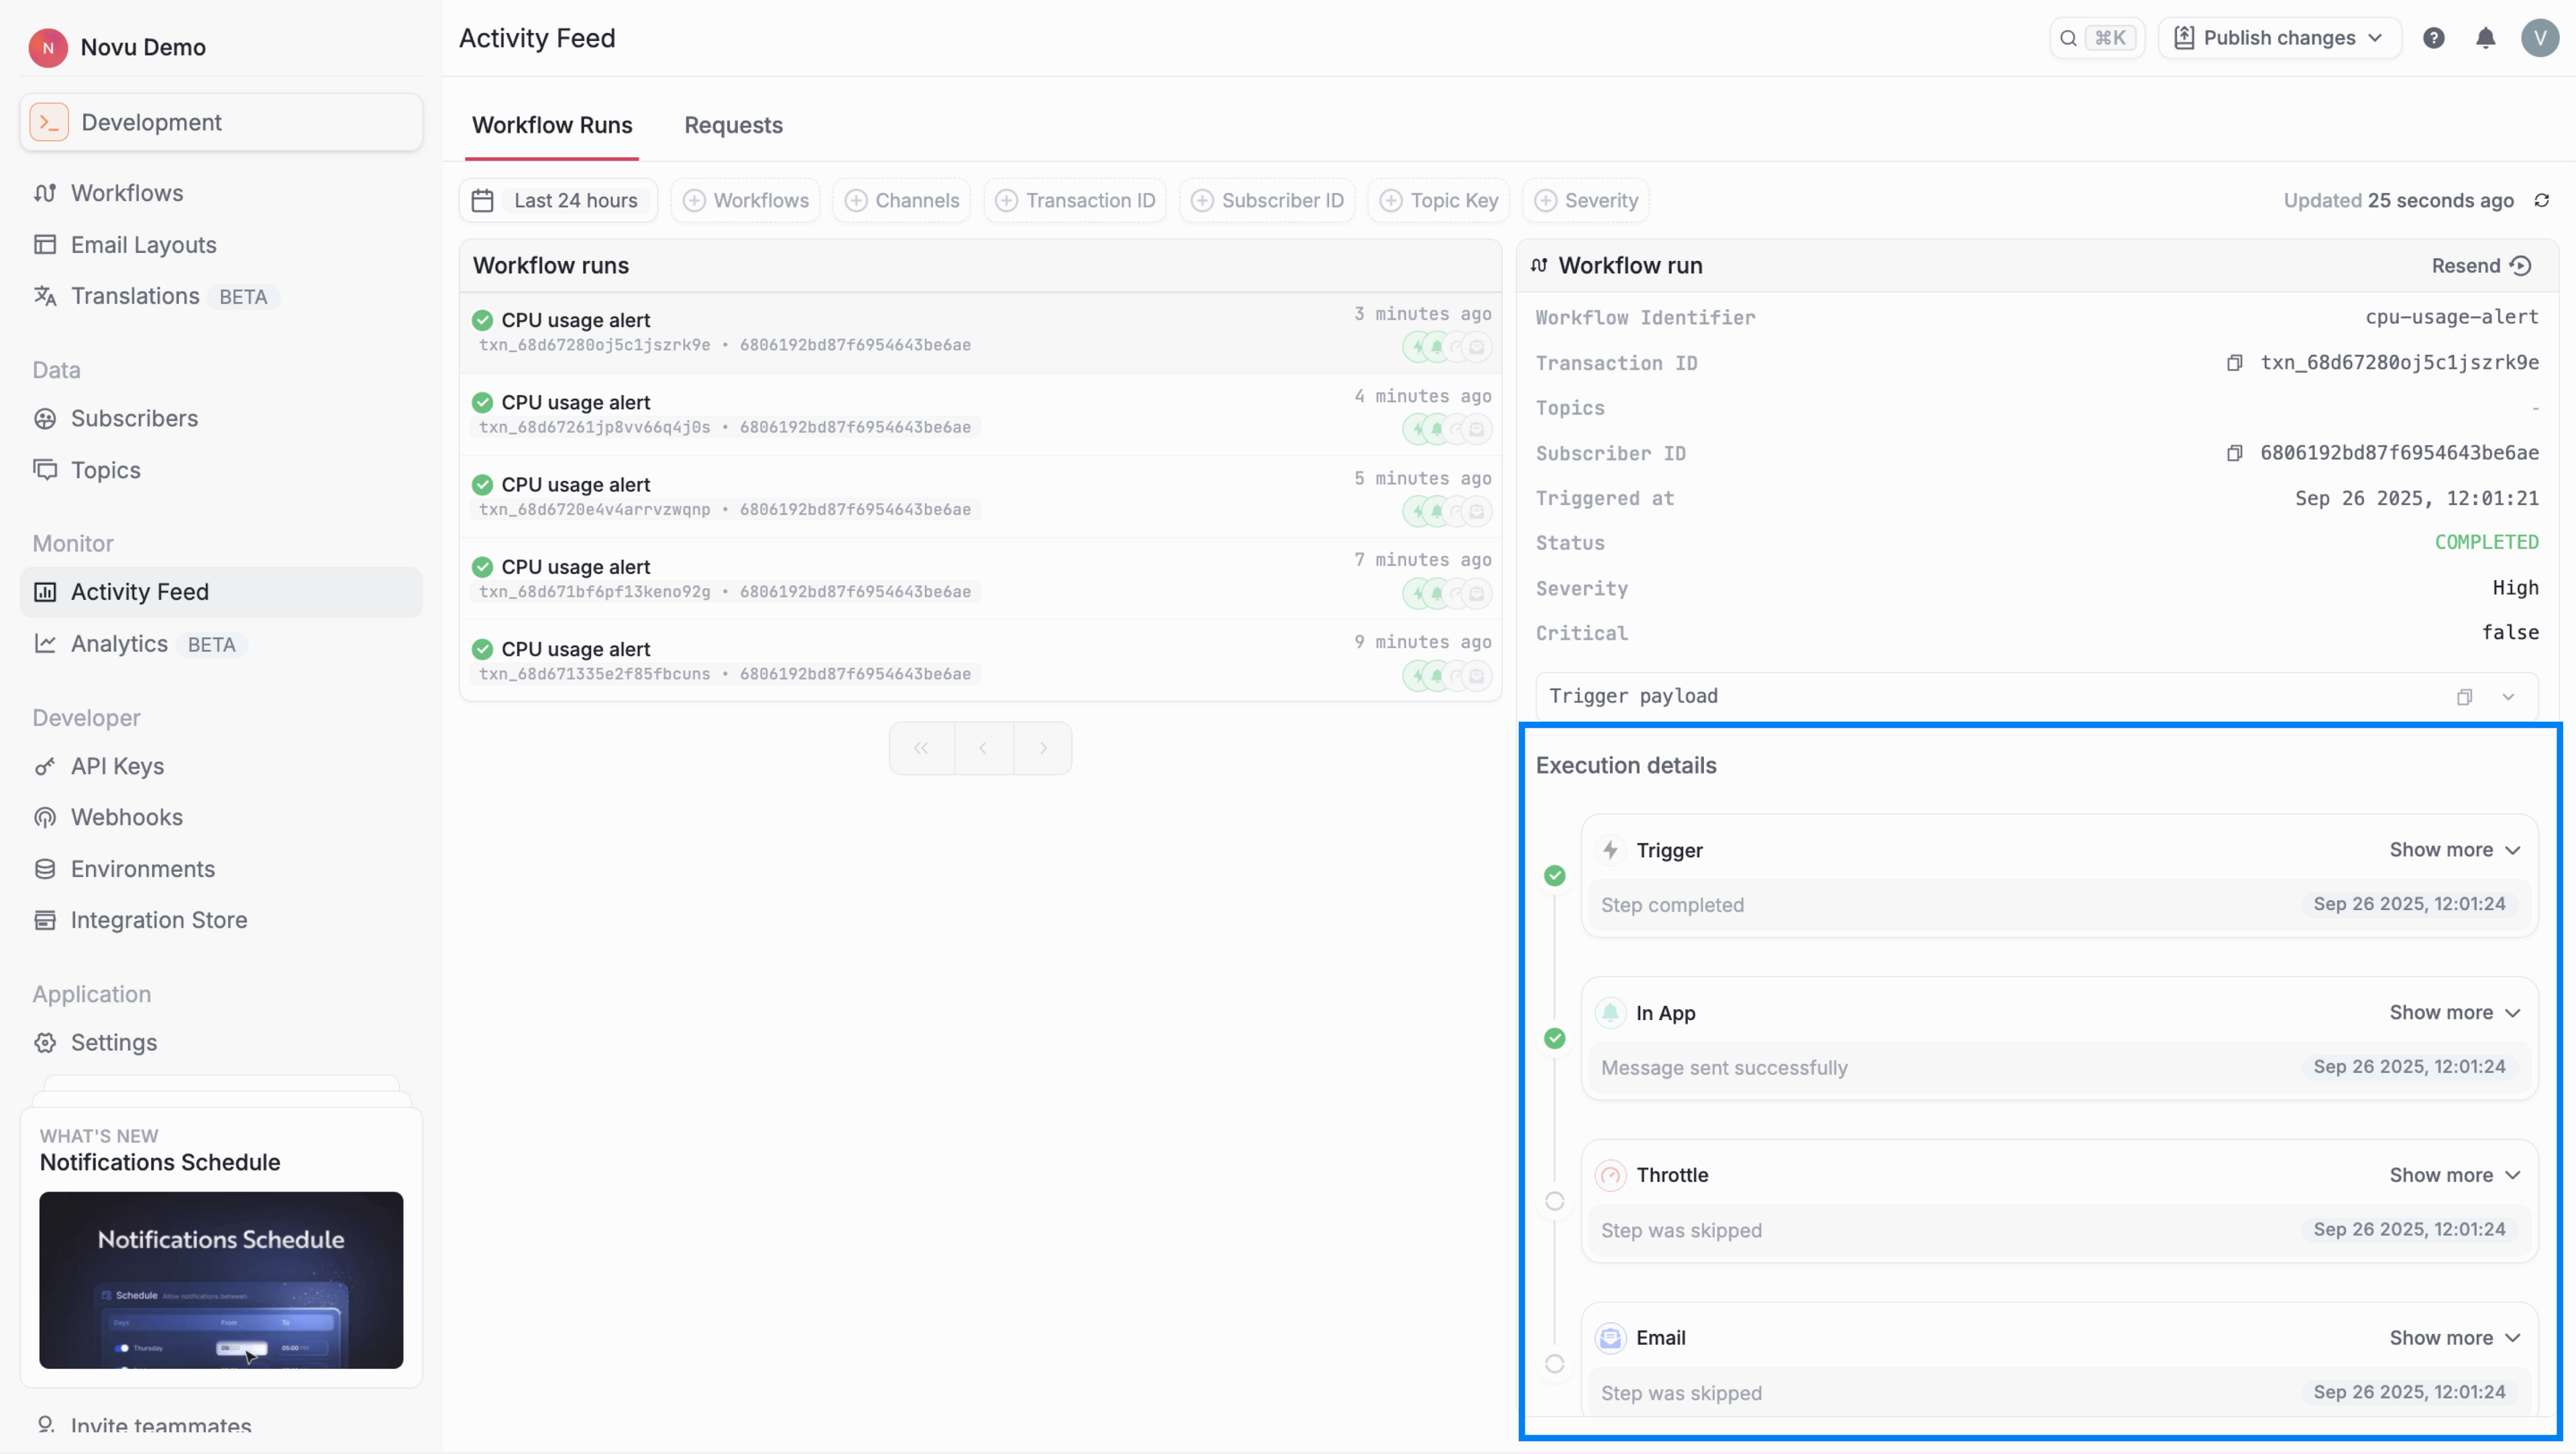This screenshot has width=2576, height=1454.
Task: Open Analytics in the sidebar
Action: [119, 644]
